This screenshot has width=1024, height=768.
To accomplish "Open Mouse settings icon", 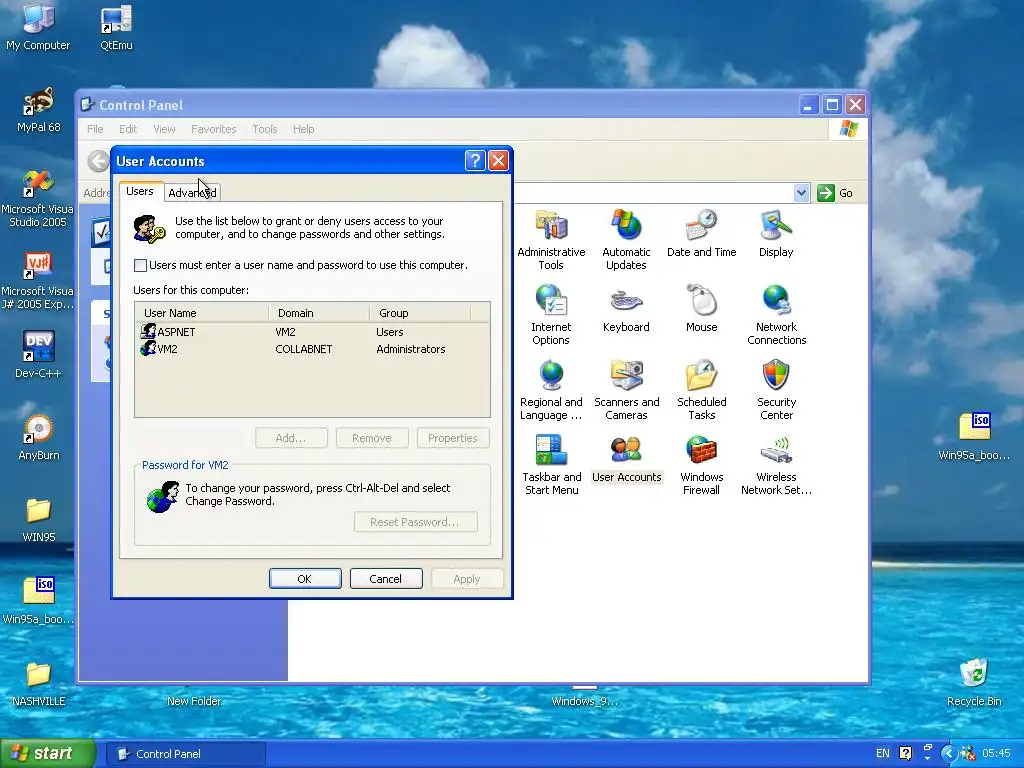I will pos(701,308).
